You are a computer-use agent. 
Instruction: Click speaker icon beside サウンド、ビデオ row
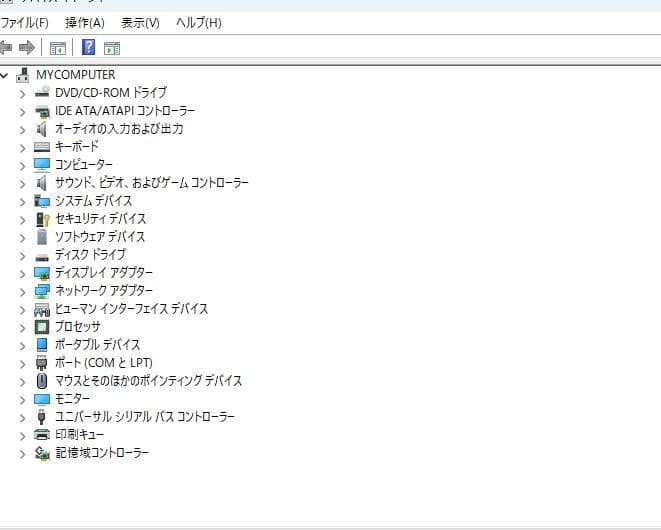tap(41, 183)
